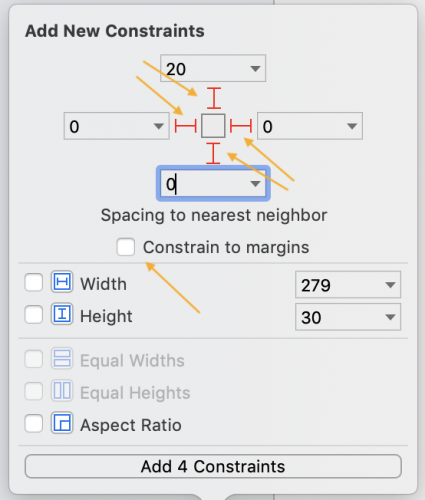Image resolution: width=425 pixels, height=500 pixels.
Task: Open the left spacing value dropdown arrow
Action: pyautogui.click(x=158, y=126)
